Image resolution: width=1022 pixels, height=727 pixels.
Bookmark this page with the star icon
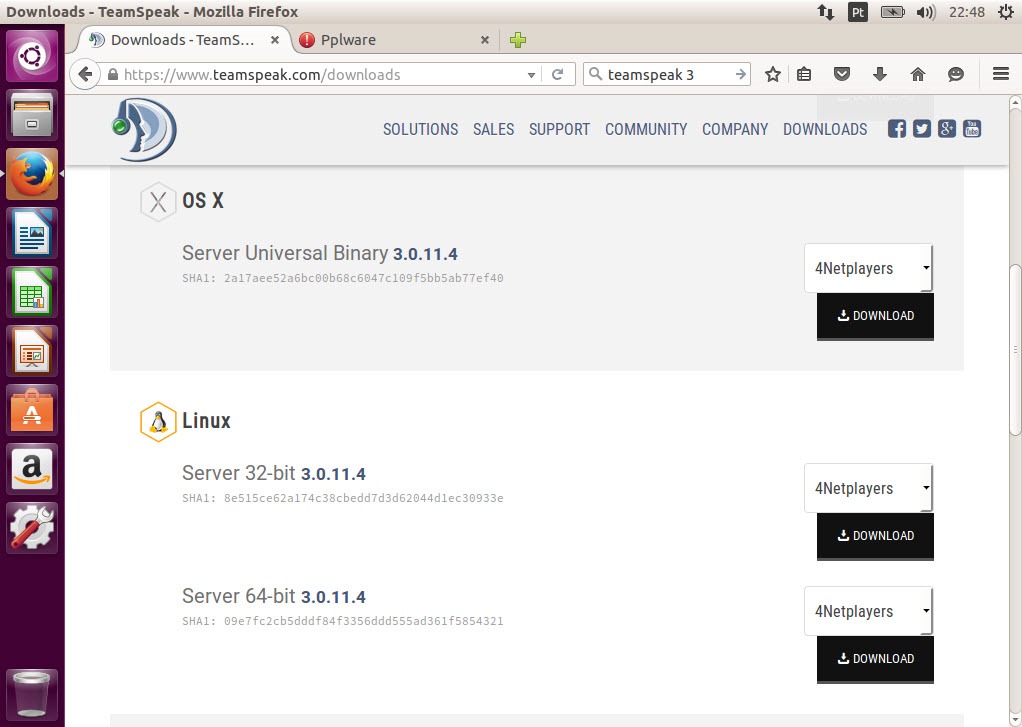click(772, 74)
